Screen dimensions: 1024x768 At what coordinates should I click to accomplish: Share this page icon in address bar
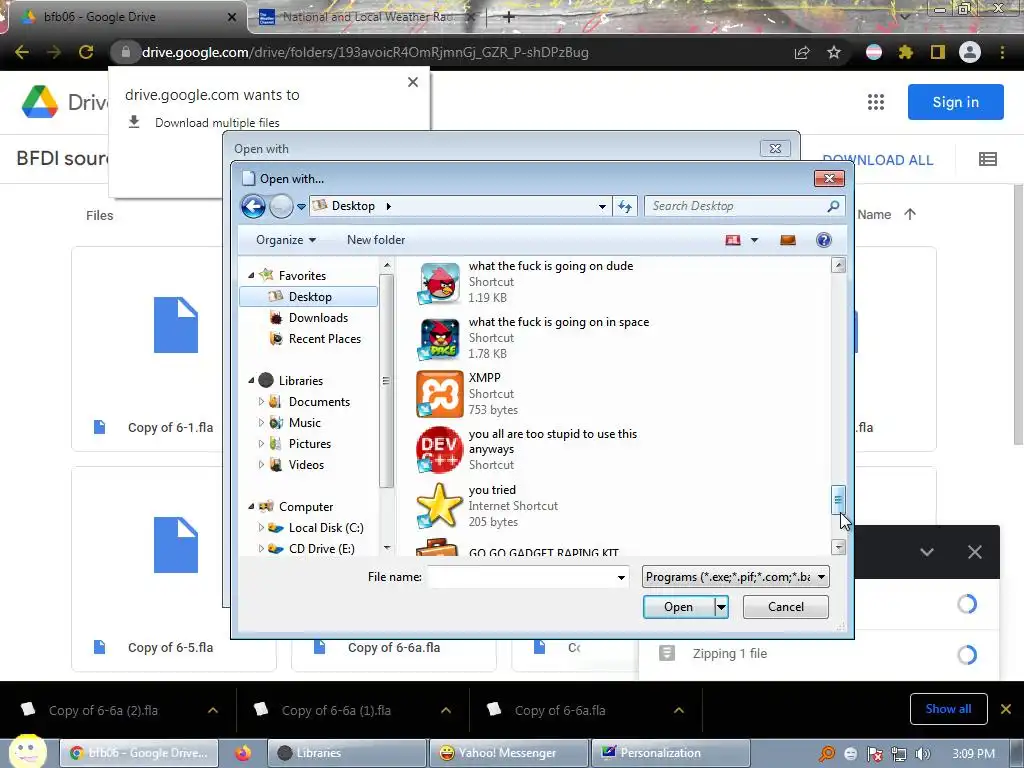[802, 52]
